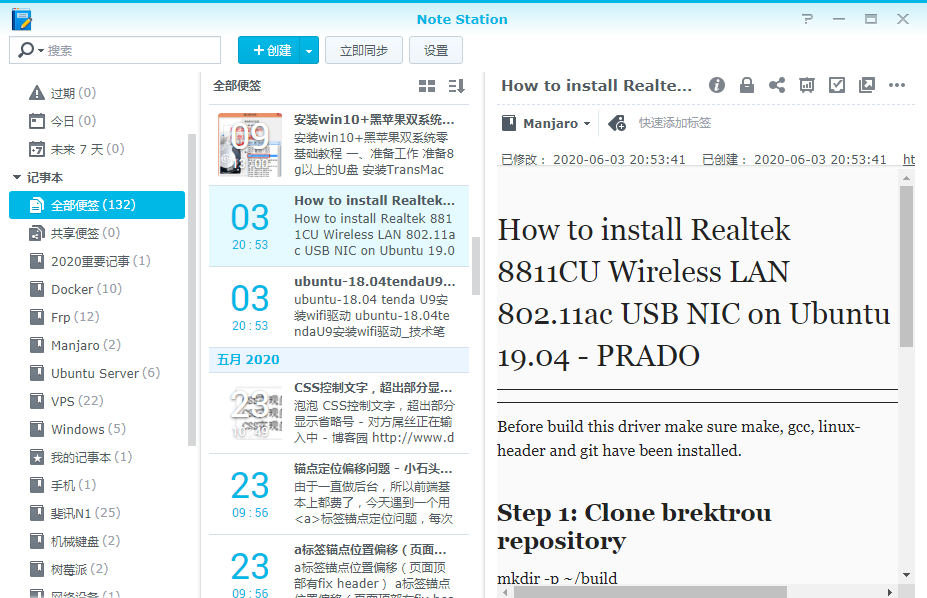
Task: Click the 快速添加标签 tag field
Action: [675, 123]
